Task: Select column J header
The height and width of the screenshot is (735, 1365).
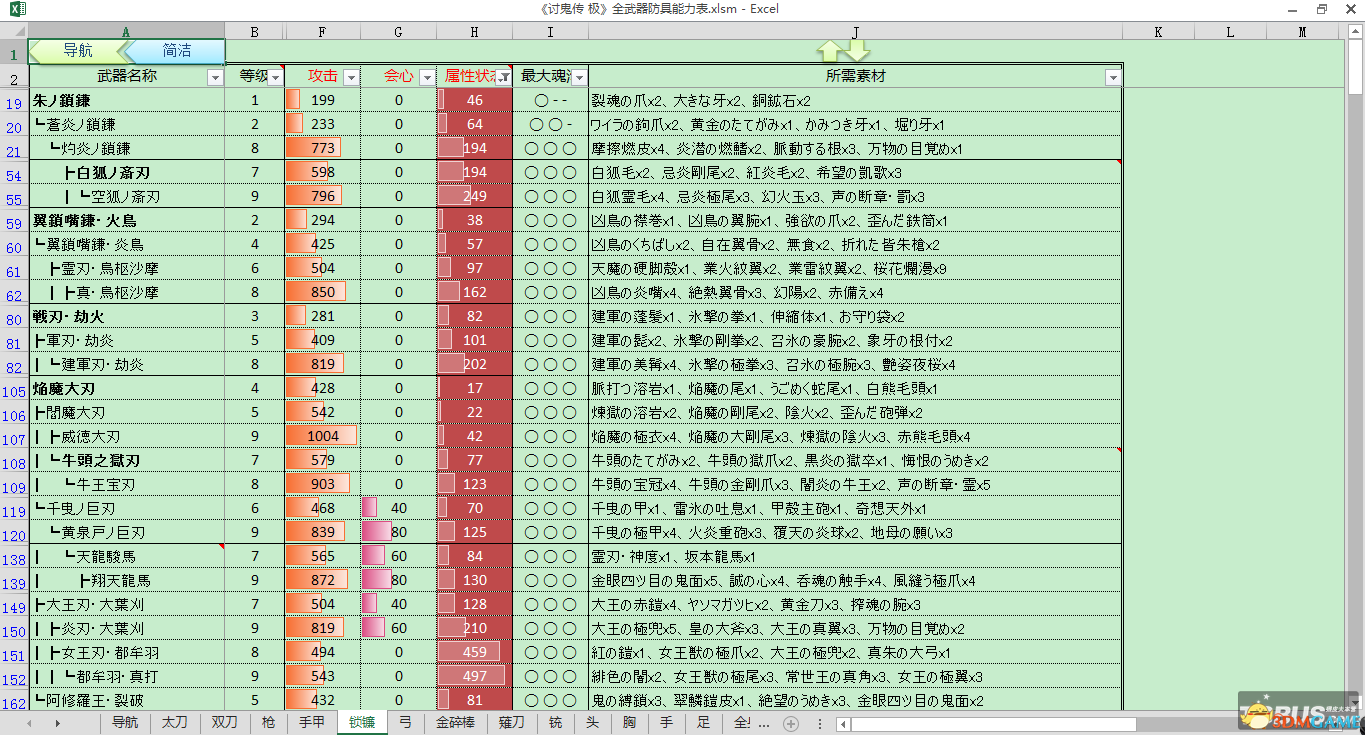Action: [855, 32]
